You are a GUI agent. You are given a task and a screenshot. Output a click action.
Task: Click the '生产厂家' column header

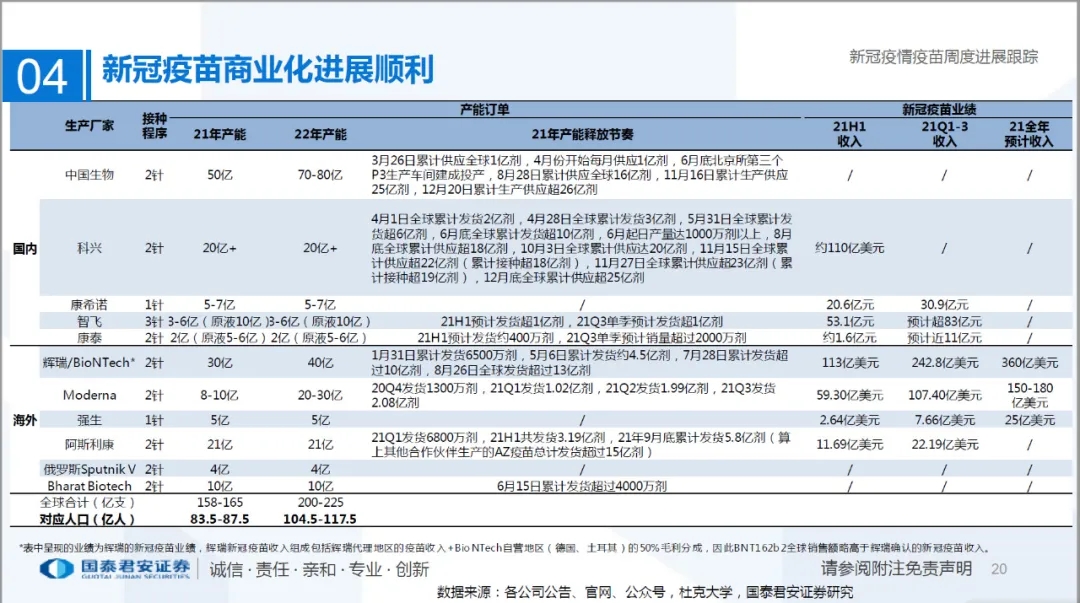tap(89, 125)
